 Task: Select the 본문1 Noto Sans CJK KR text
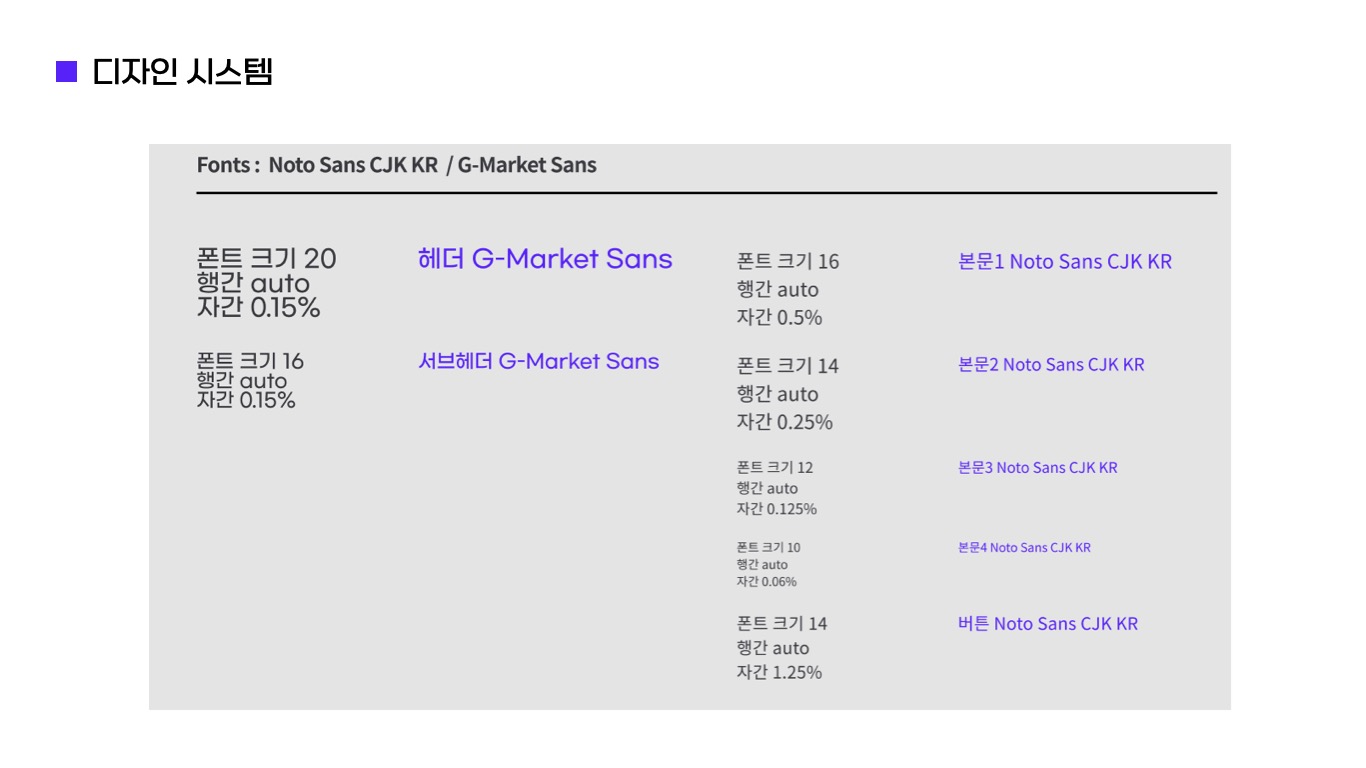[x=1064, y=262]
